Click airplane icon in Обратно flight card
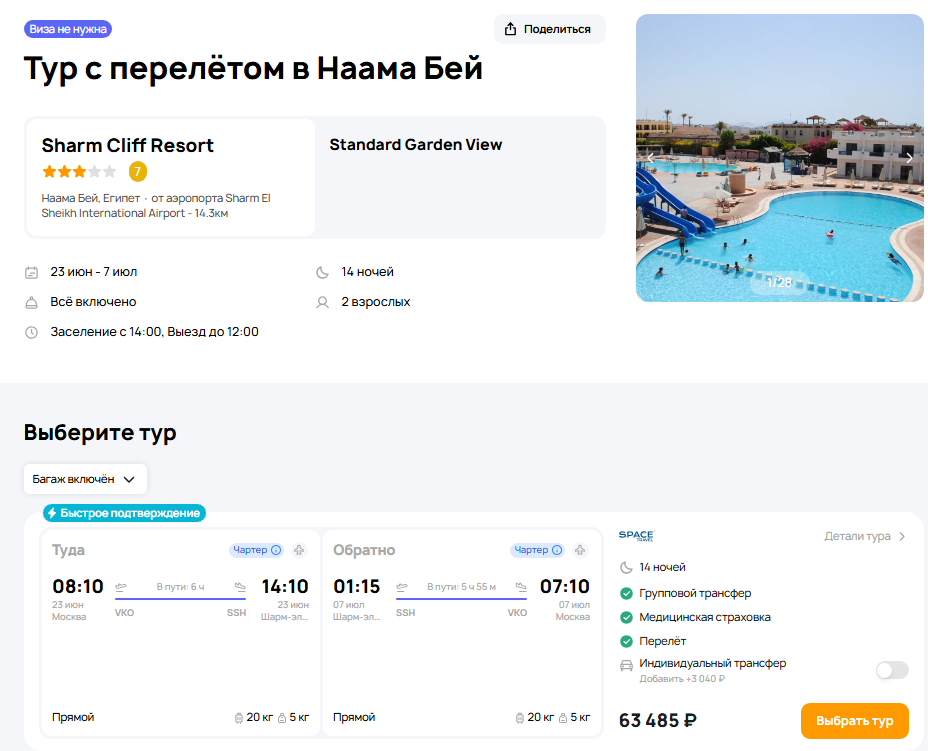The height and width of the screenshot is (751, 928). (579, 550)
